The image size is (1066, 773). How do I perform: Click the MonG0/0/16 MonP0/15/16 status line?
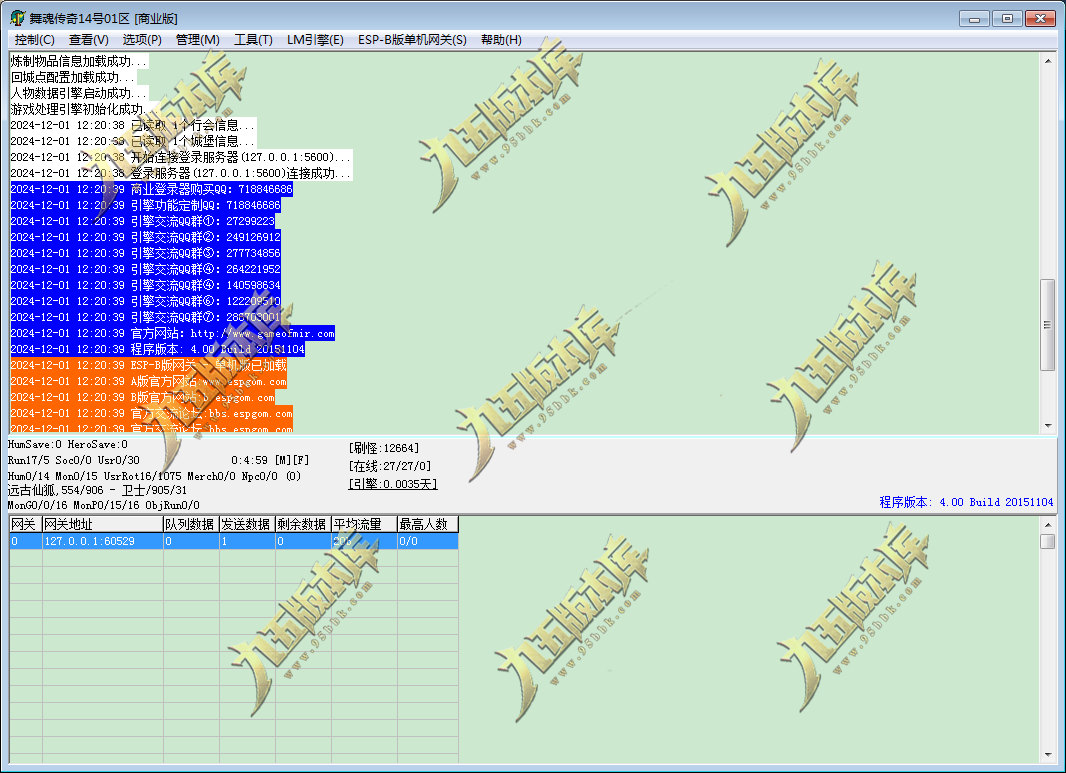103,505
